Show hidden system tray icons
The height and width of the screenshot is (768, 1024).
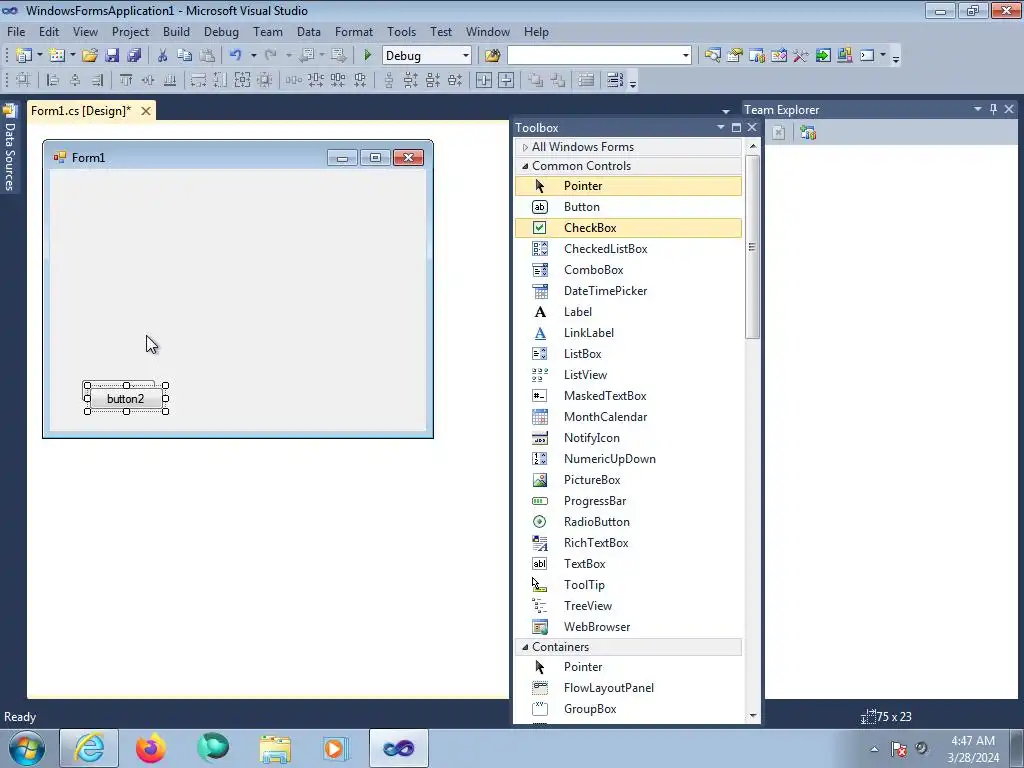click(x=874, y=749)
